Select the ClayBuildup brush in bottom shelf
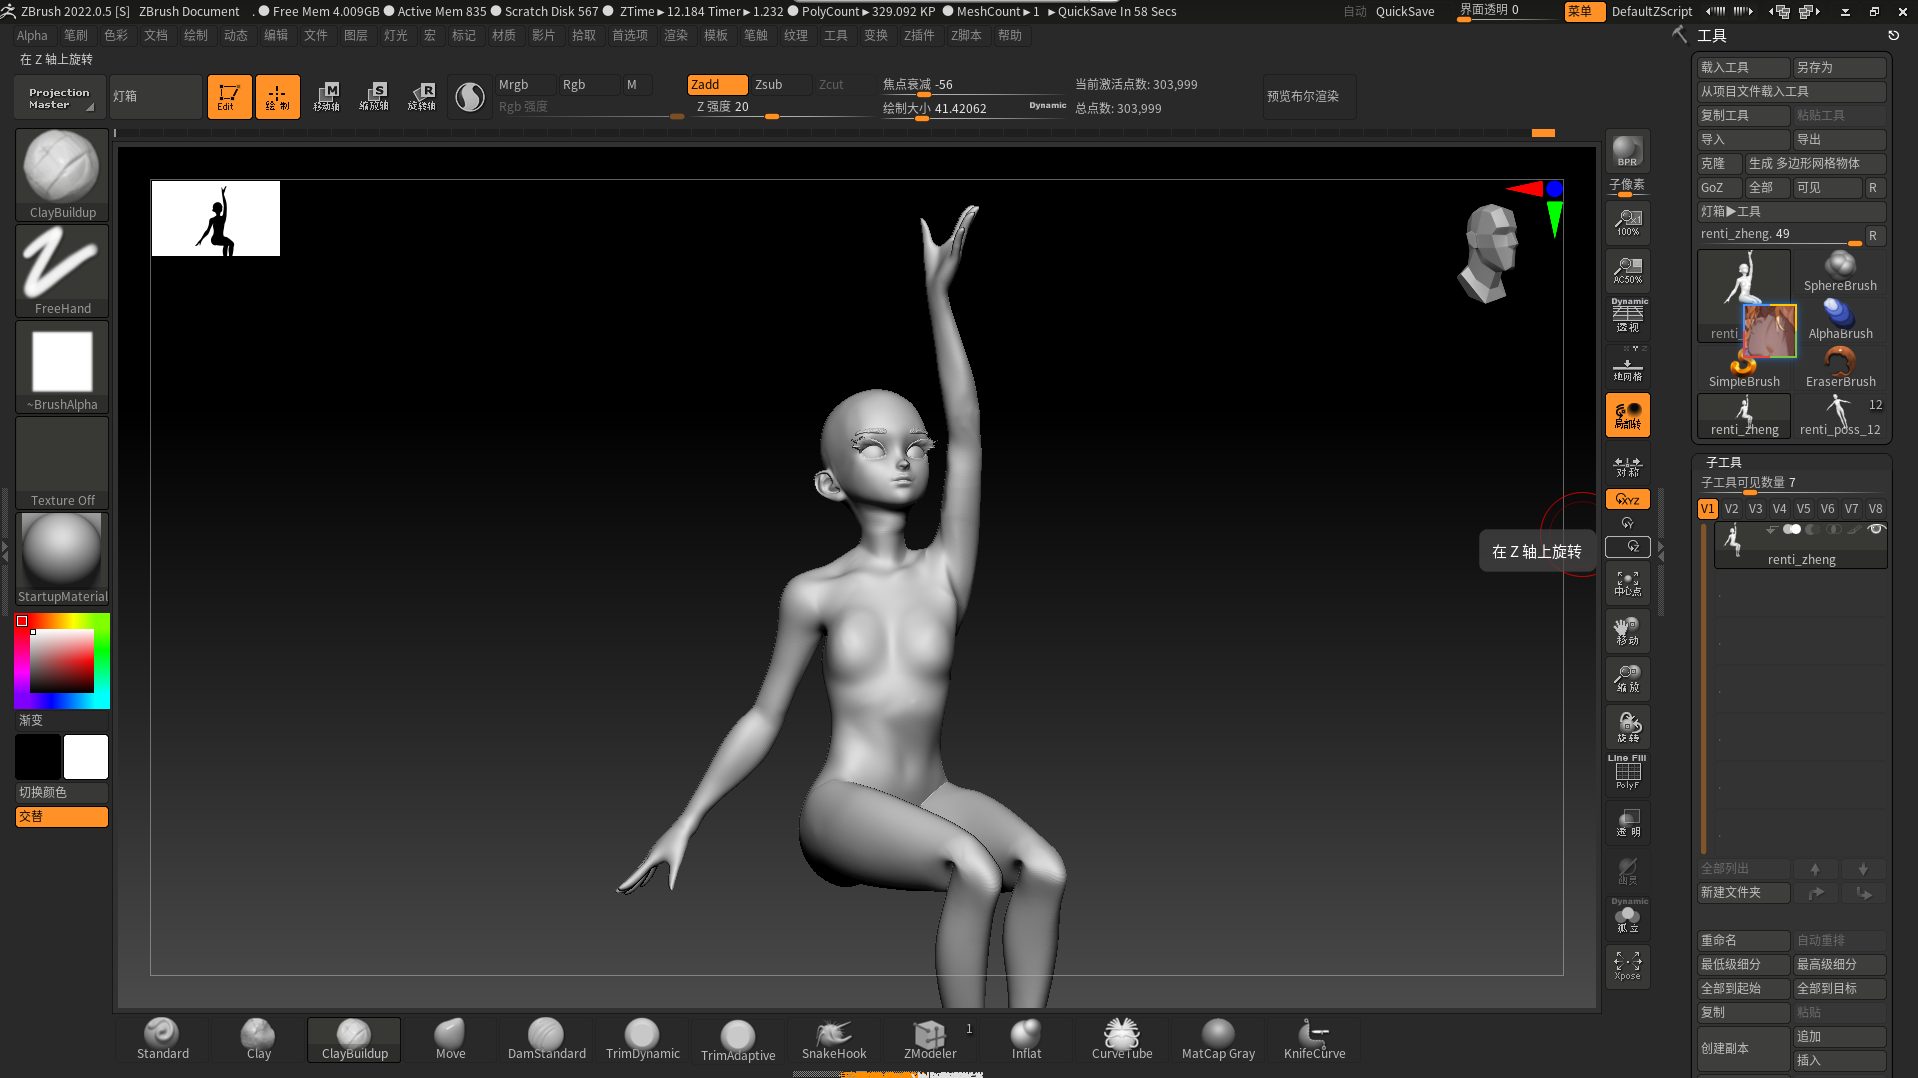This screenshot has width=1918, height=1078. coord(354,1039)
